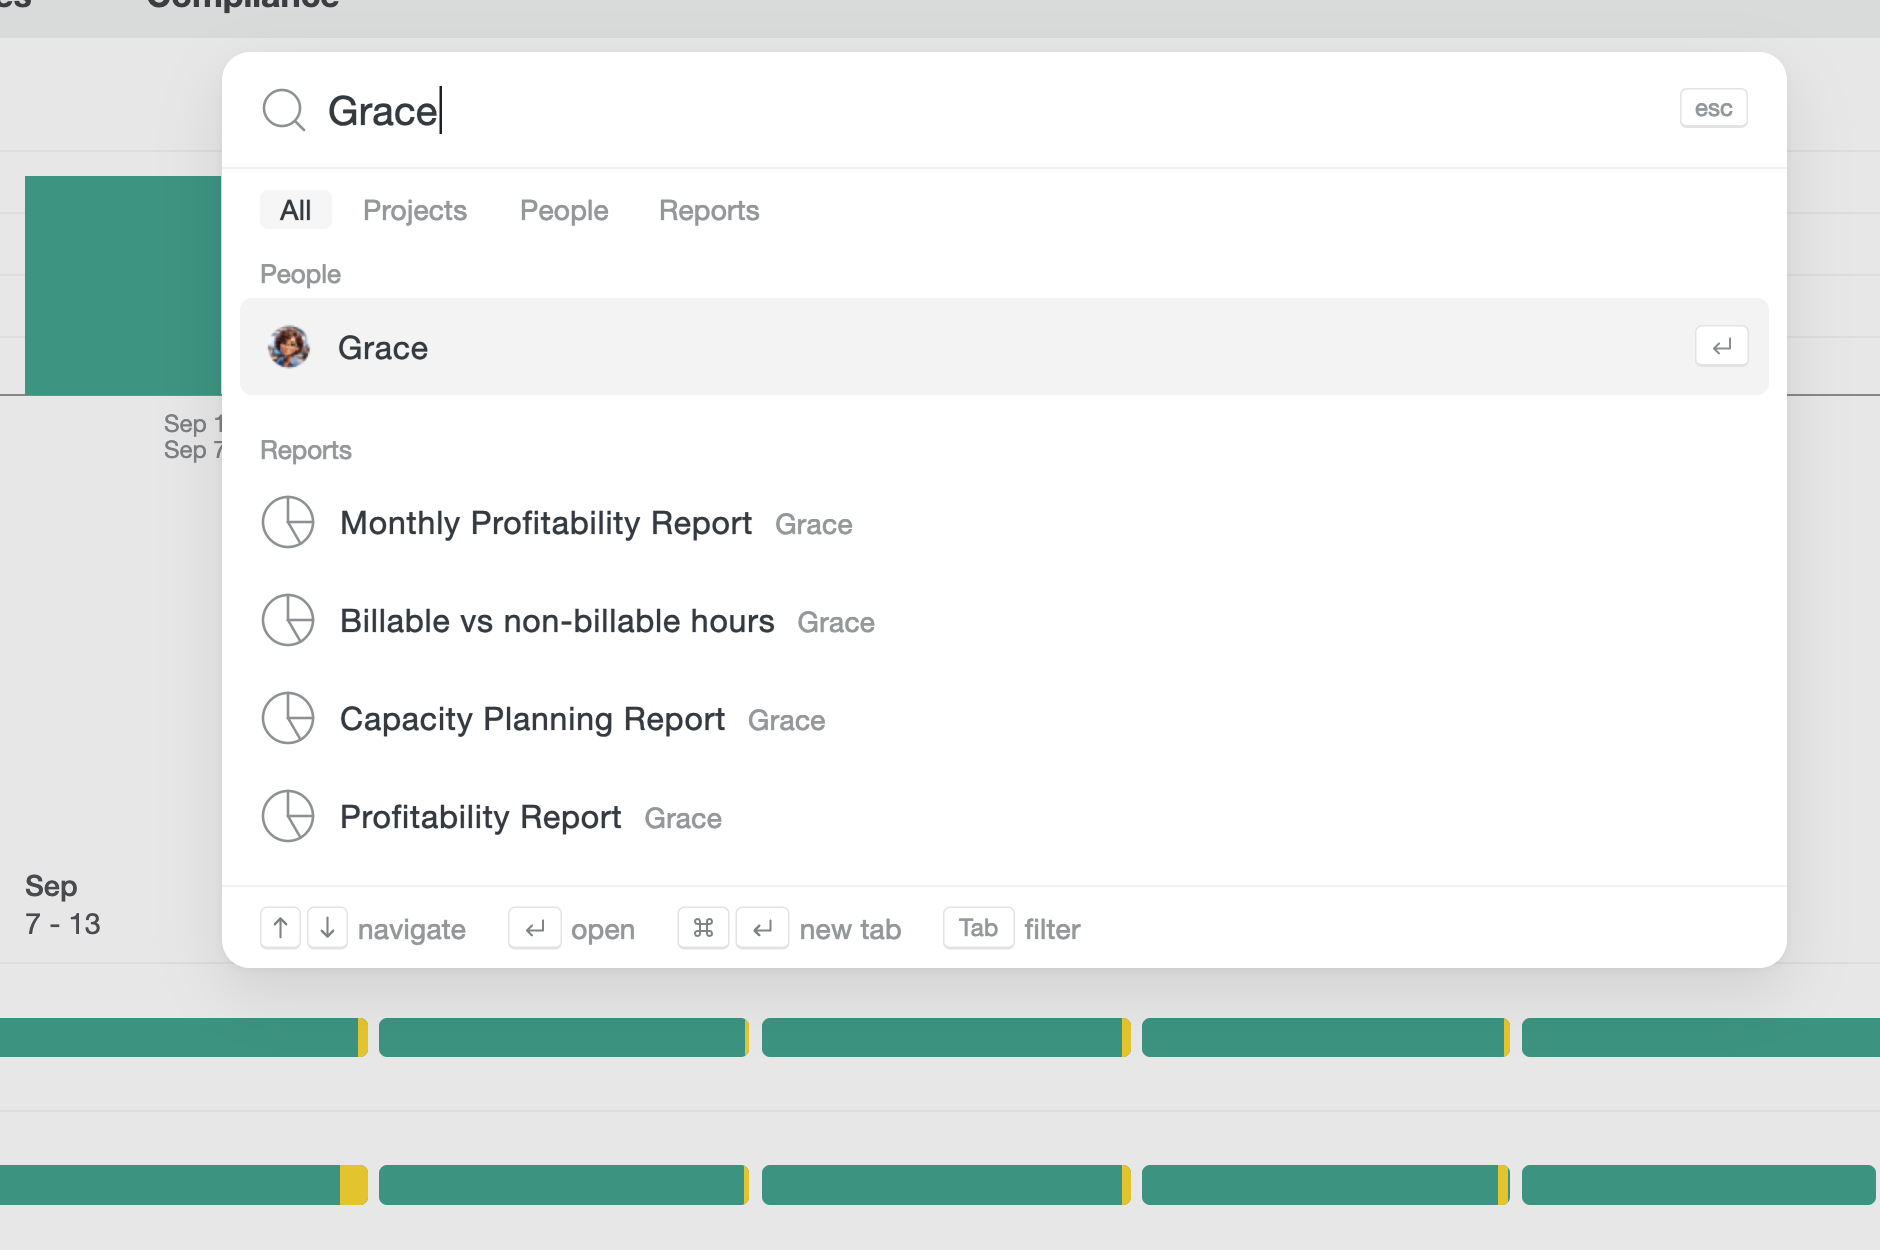Click the Sep 7 - 13 label behind dialog
1880x1250 pixels.
[x=62, y=905]
